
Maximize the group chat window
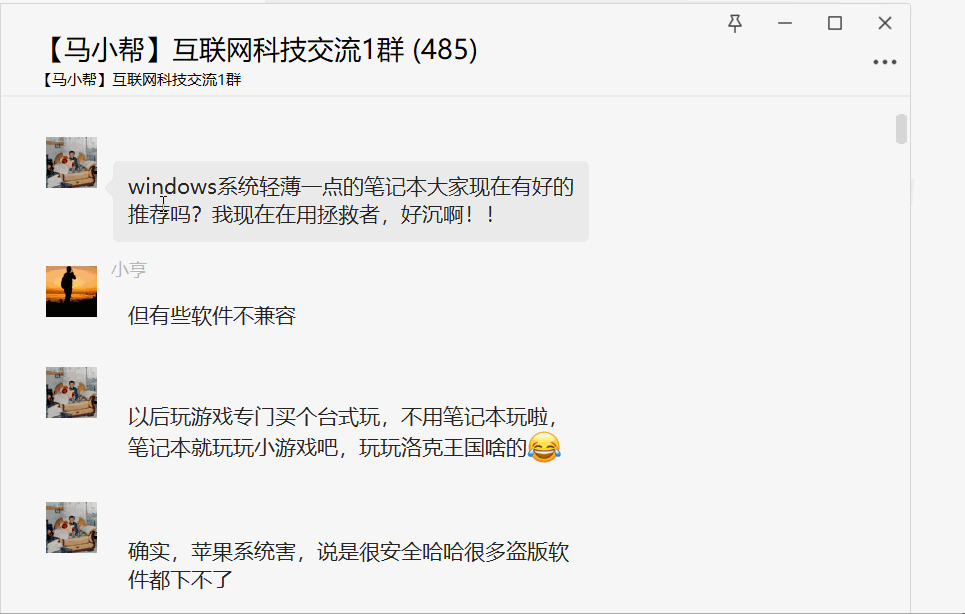tap(835, 23)
